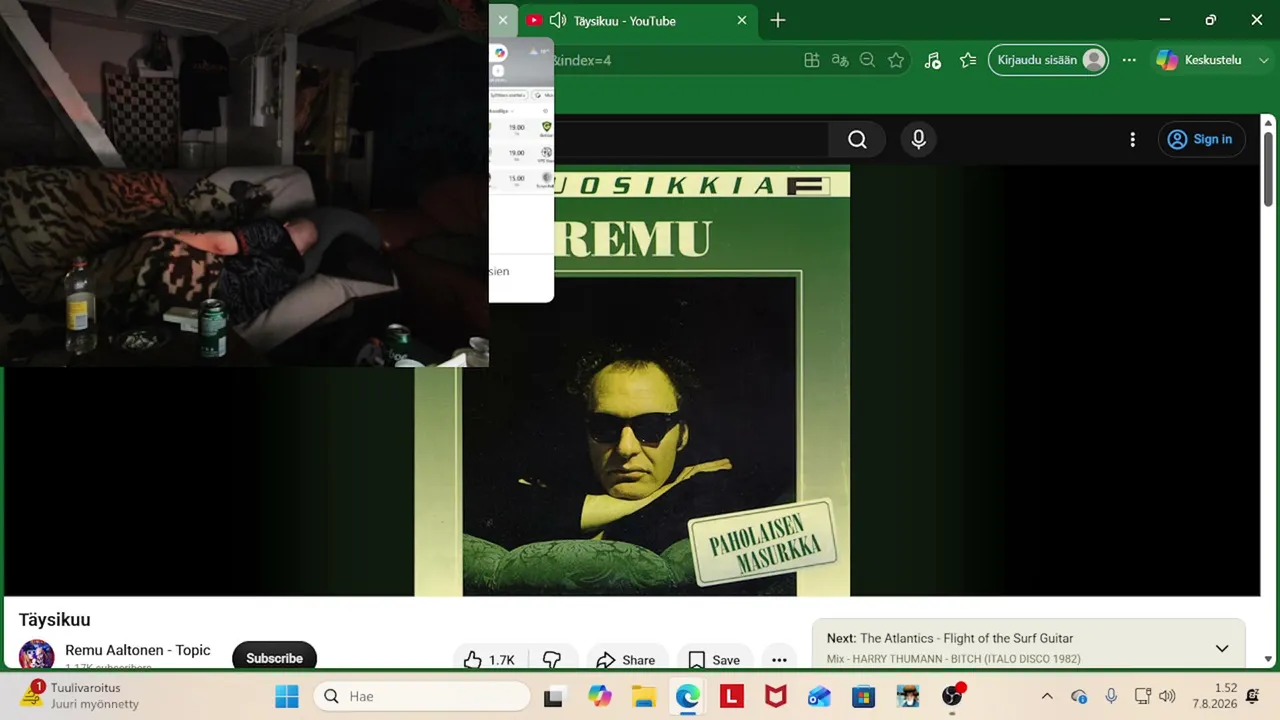
Task: Open the Copilot Keskustelu button
Action: coord(1199,60)
